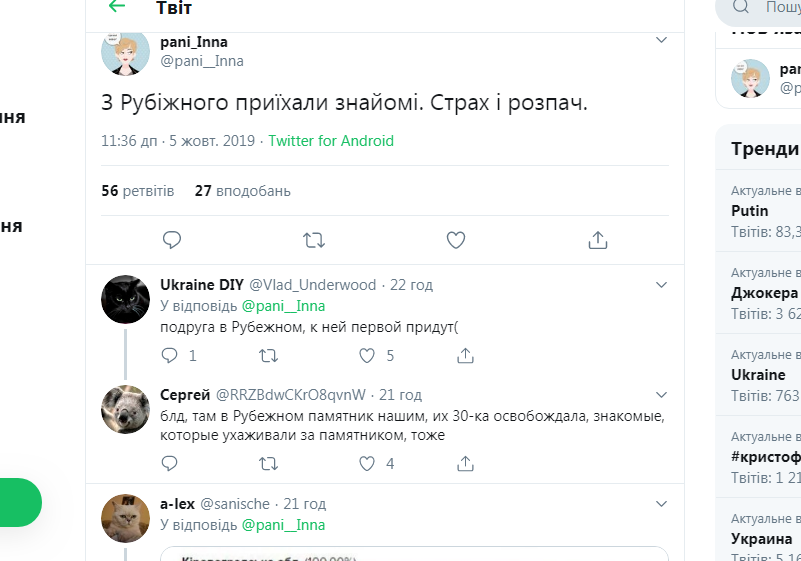Retweet the reply by Ukraine DIY
Viewport: 801px width, 561px height.
click(268, 355)
